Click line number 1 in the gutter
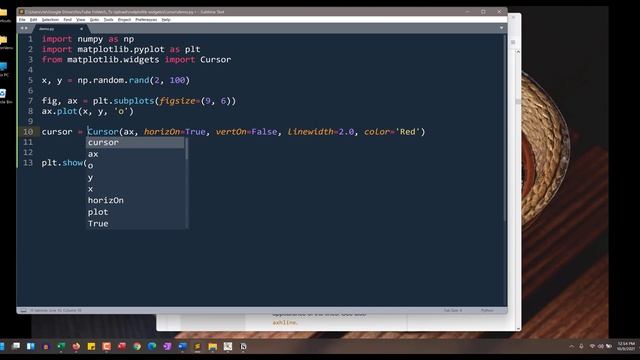 pos(30,39)
